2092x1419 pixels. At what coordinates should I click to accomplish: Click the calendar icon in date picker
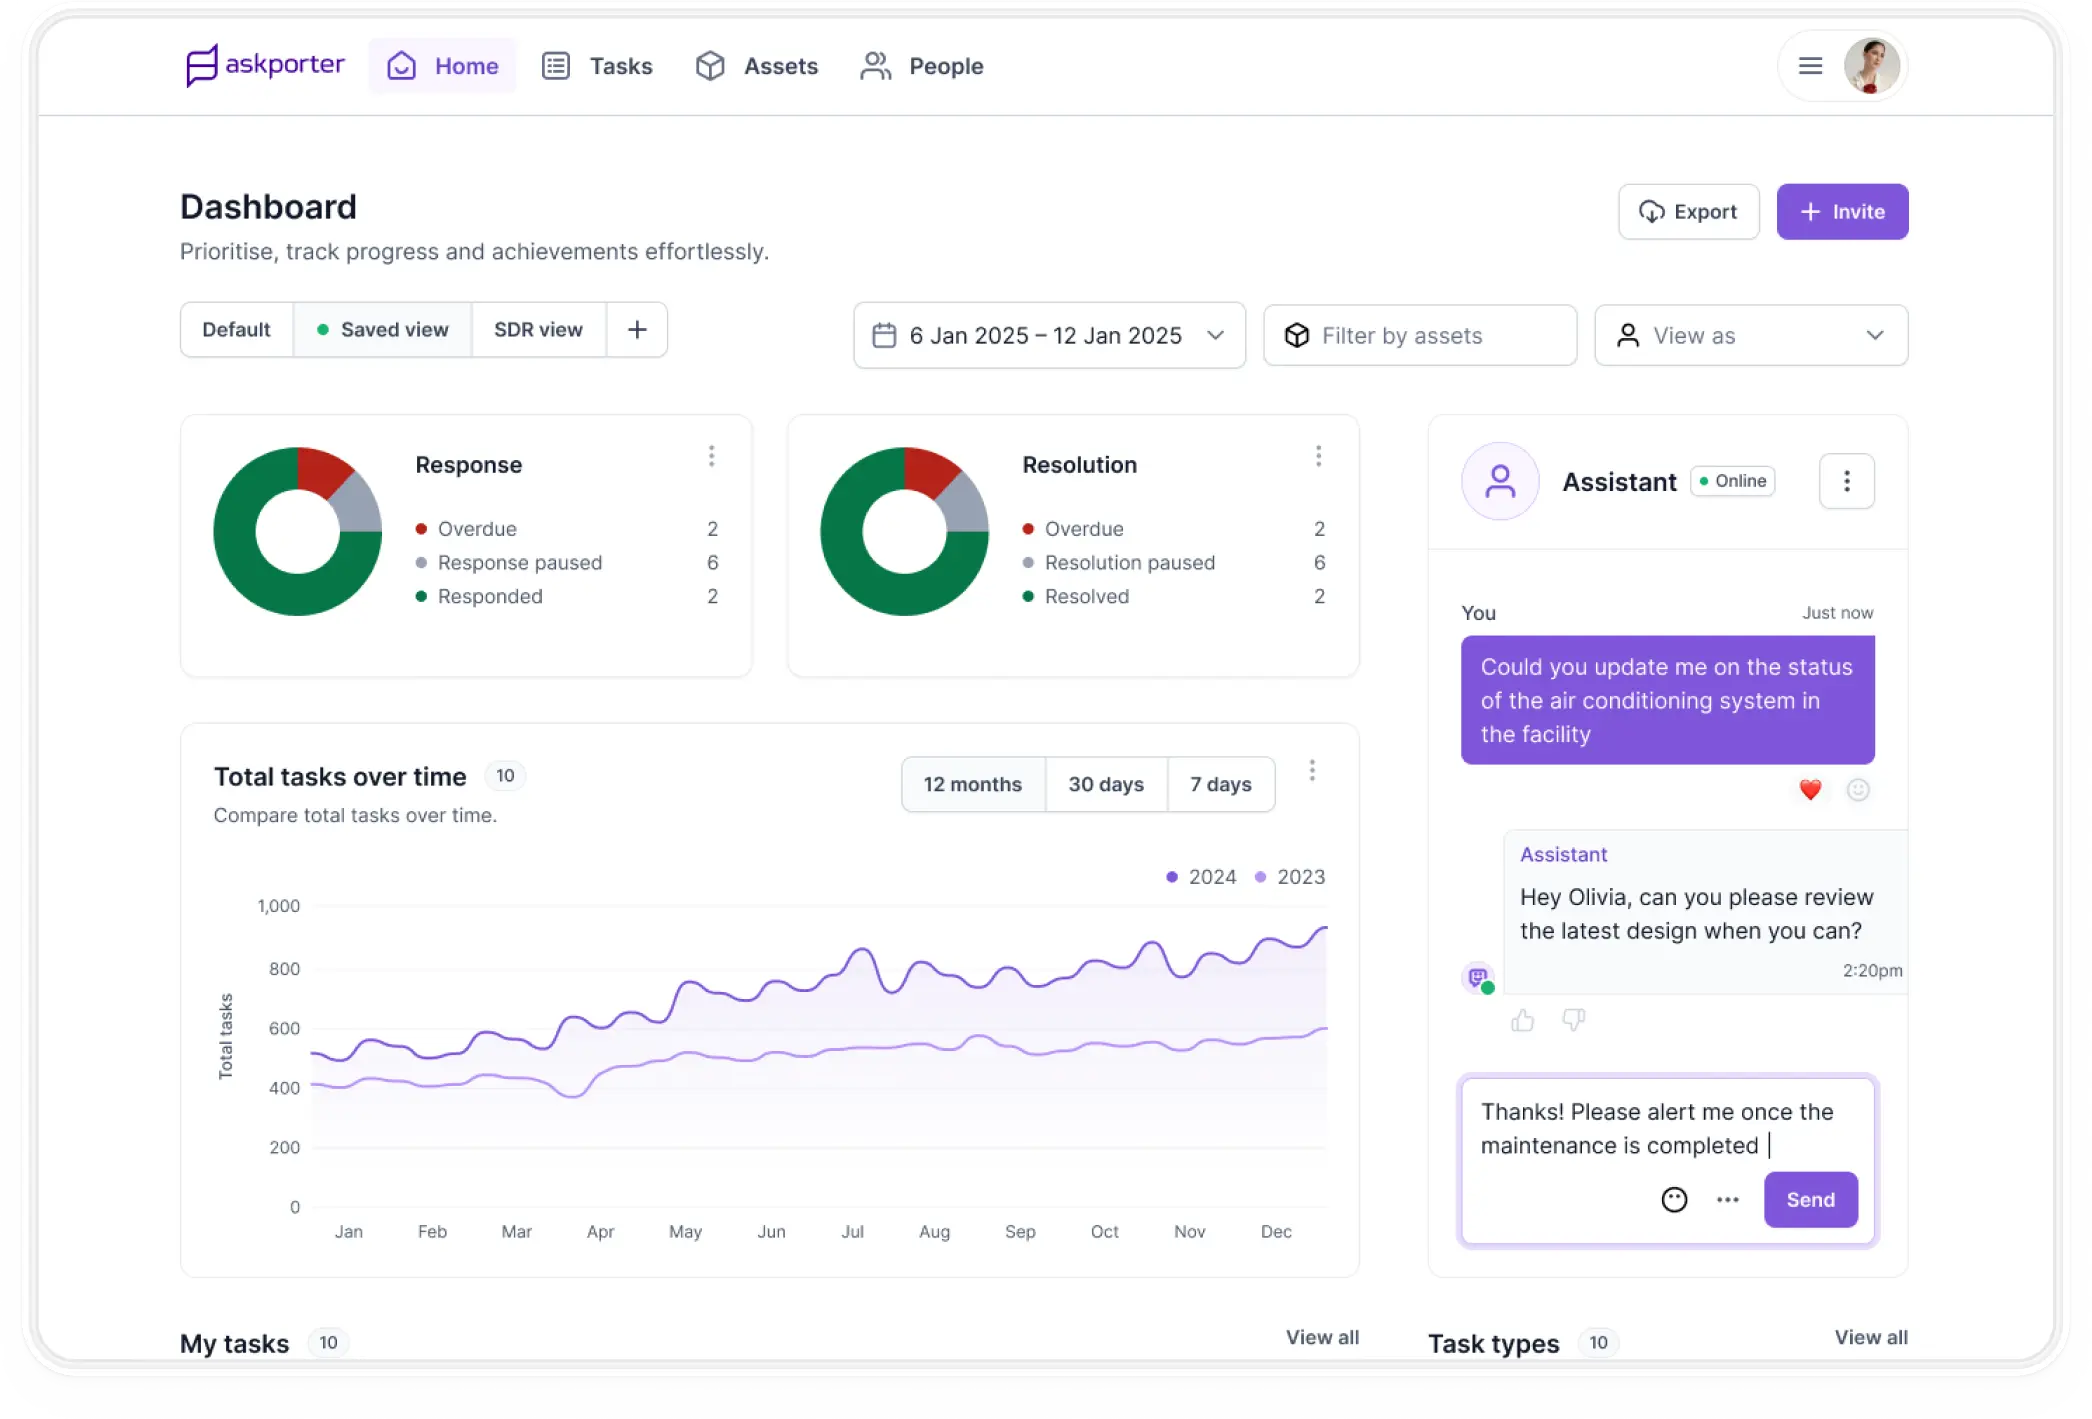pos(885,335)
